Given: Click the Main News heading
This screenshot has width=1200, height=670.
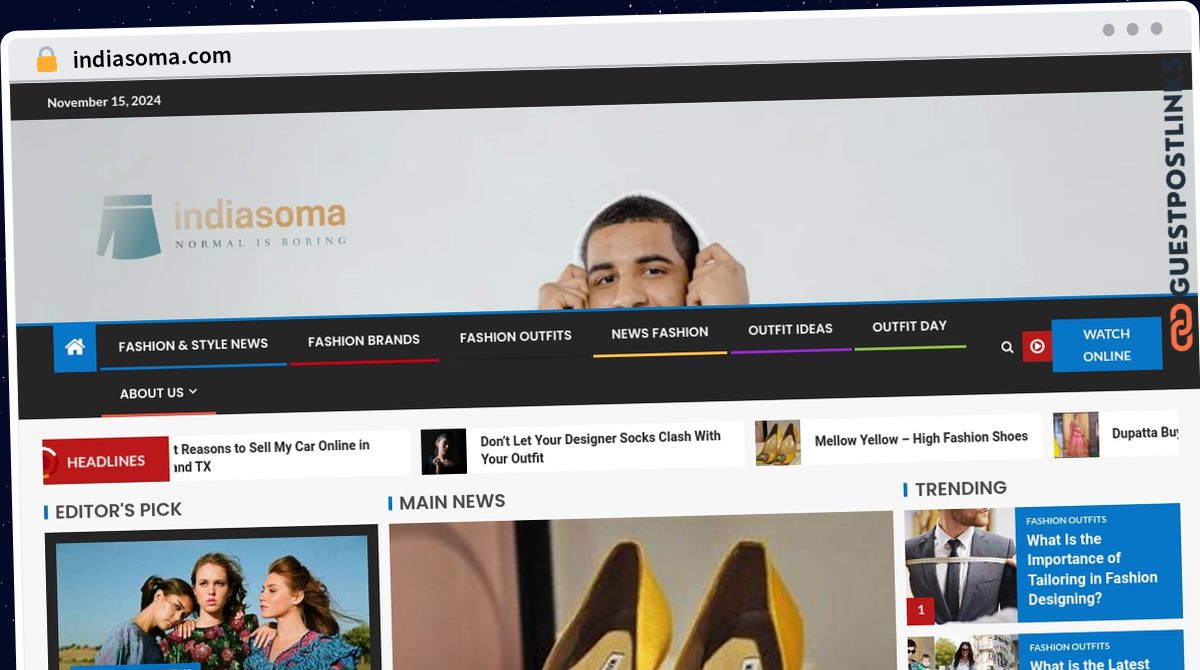Looking at the screenshot, I should click(452, 502).
